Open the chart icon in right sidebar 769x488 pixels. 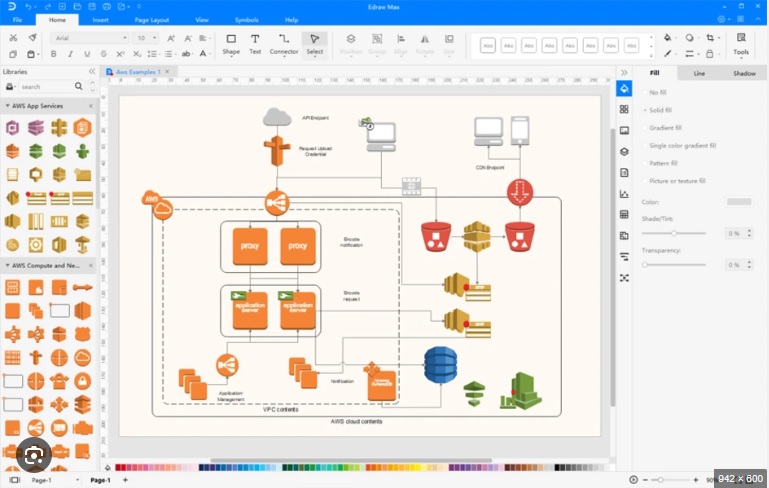624,194
